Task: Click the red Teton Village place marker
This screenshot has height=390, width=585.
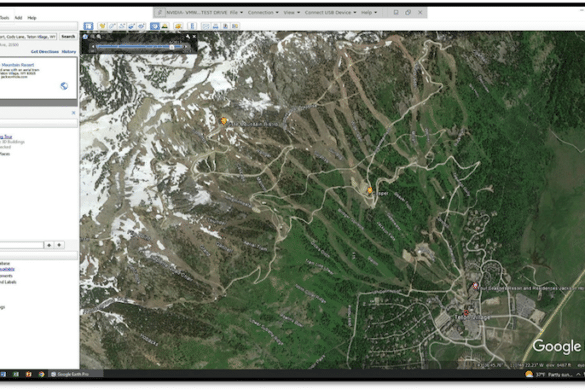Action: pos(466,312)
